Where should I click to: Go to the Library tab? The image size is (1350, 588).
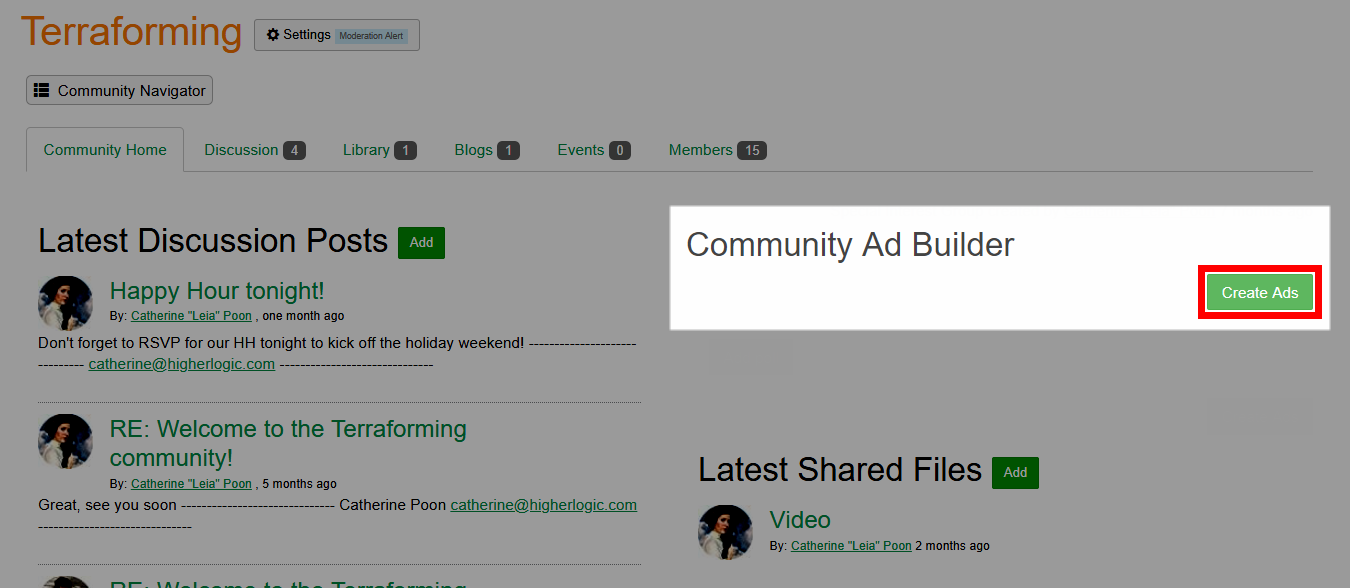coord(379,150)
